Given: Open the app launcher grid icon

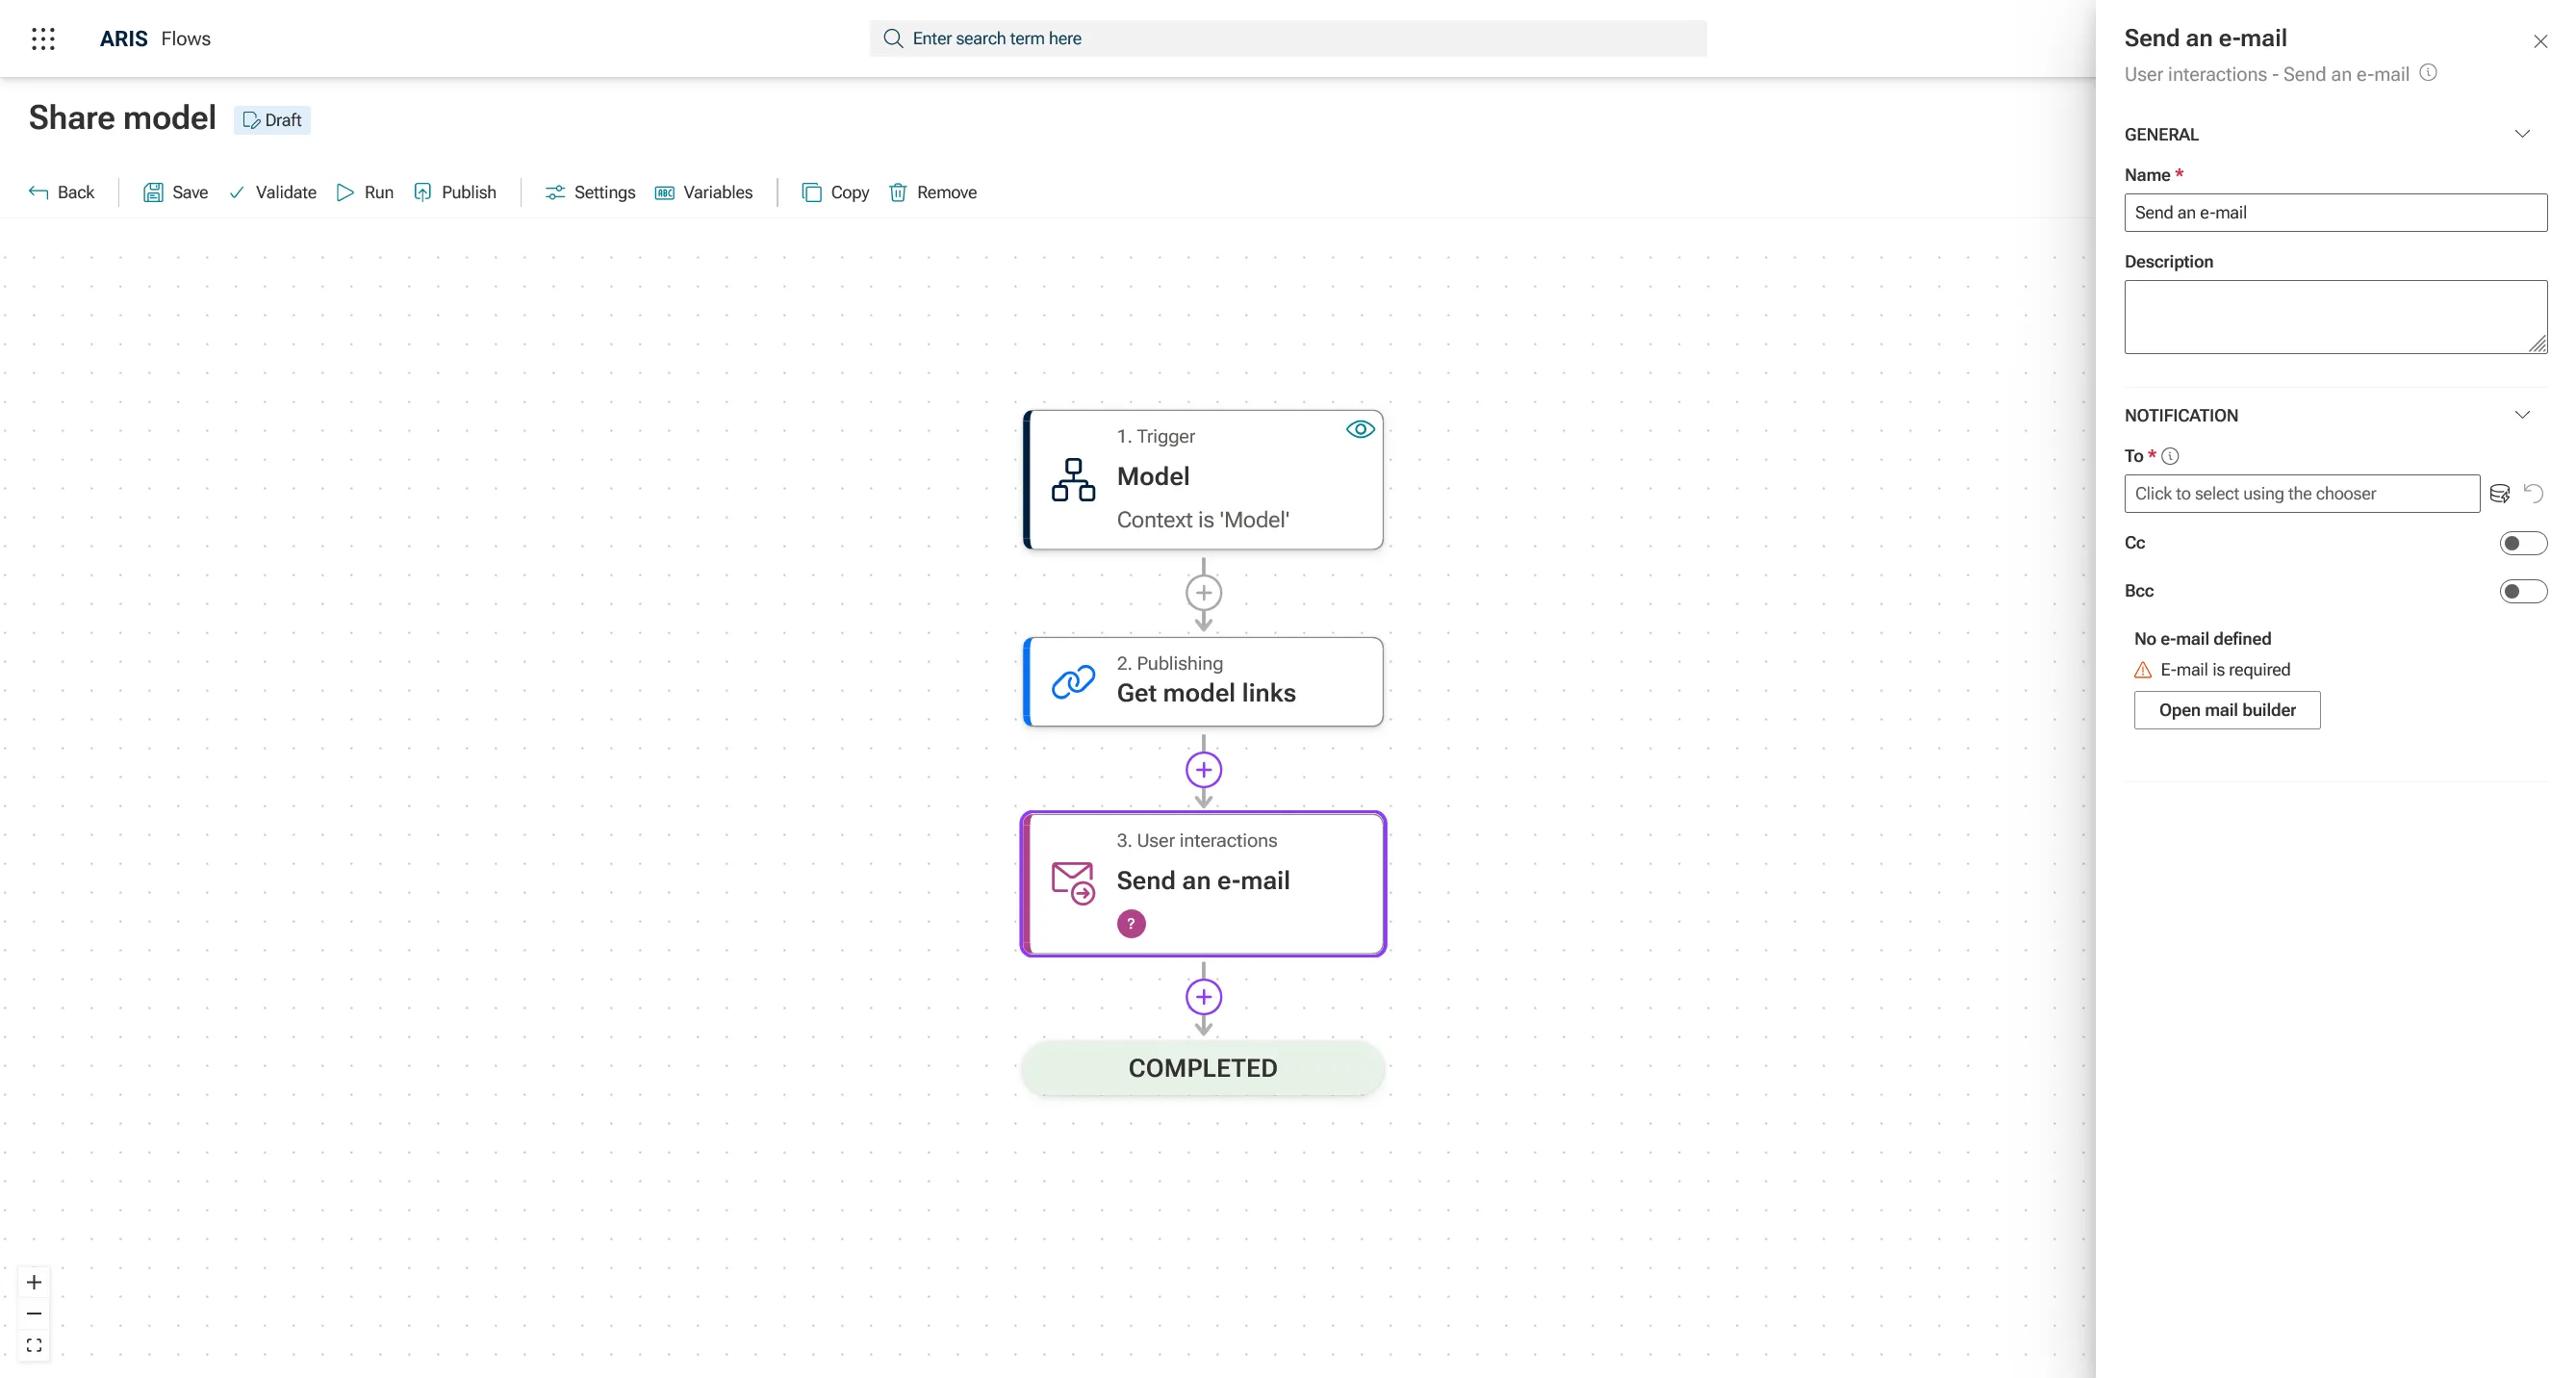Looking at the screenshot, I should point(43,38).
